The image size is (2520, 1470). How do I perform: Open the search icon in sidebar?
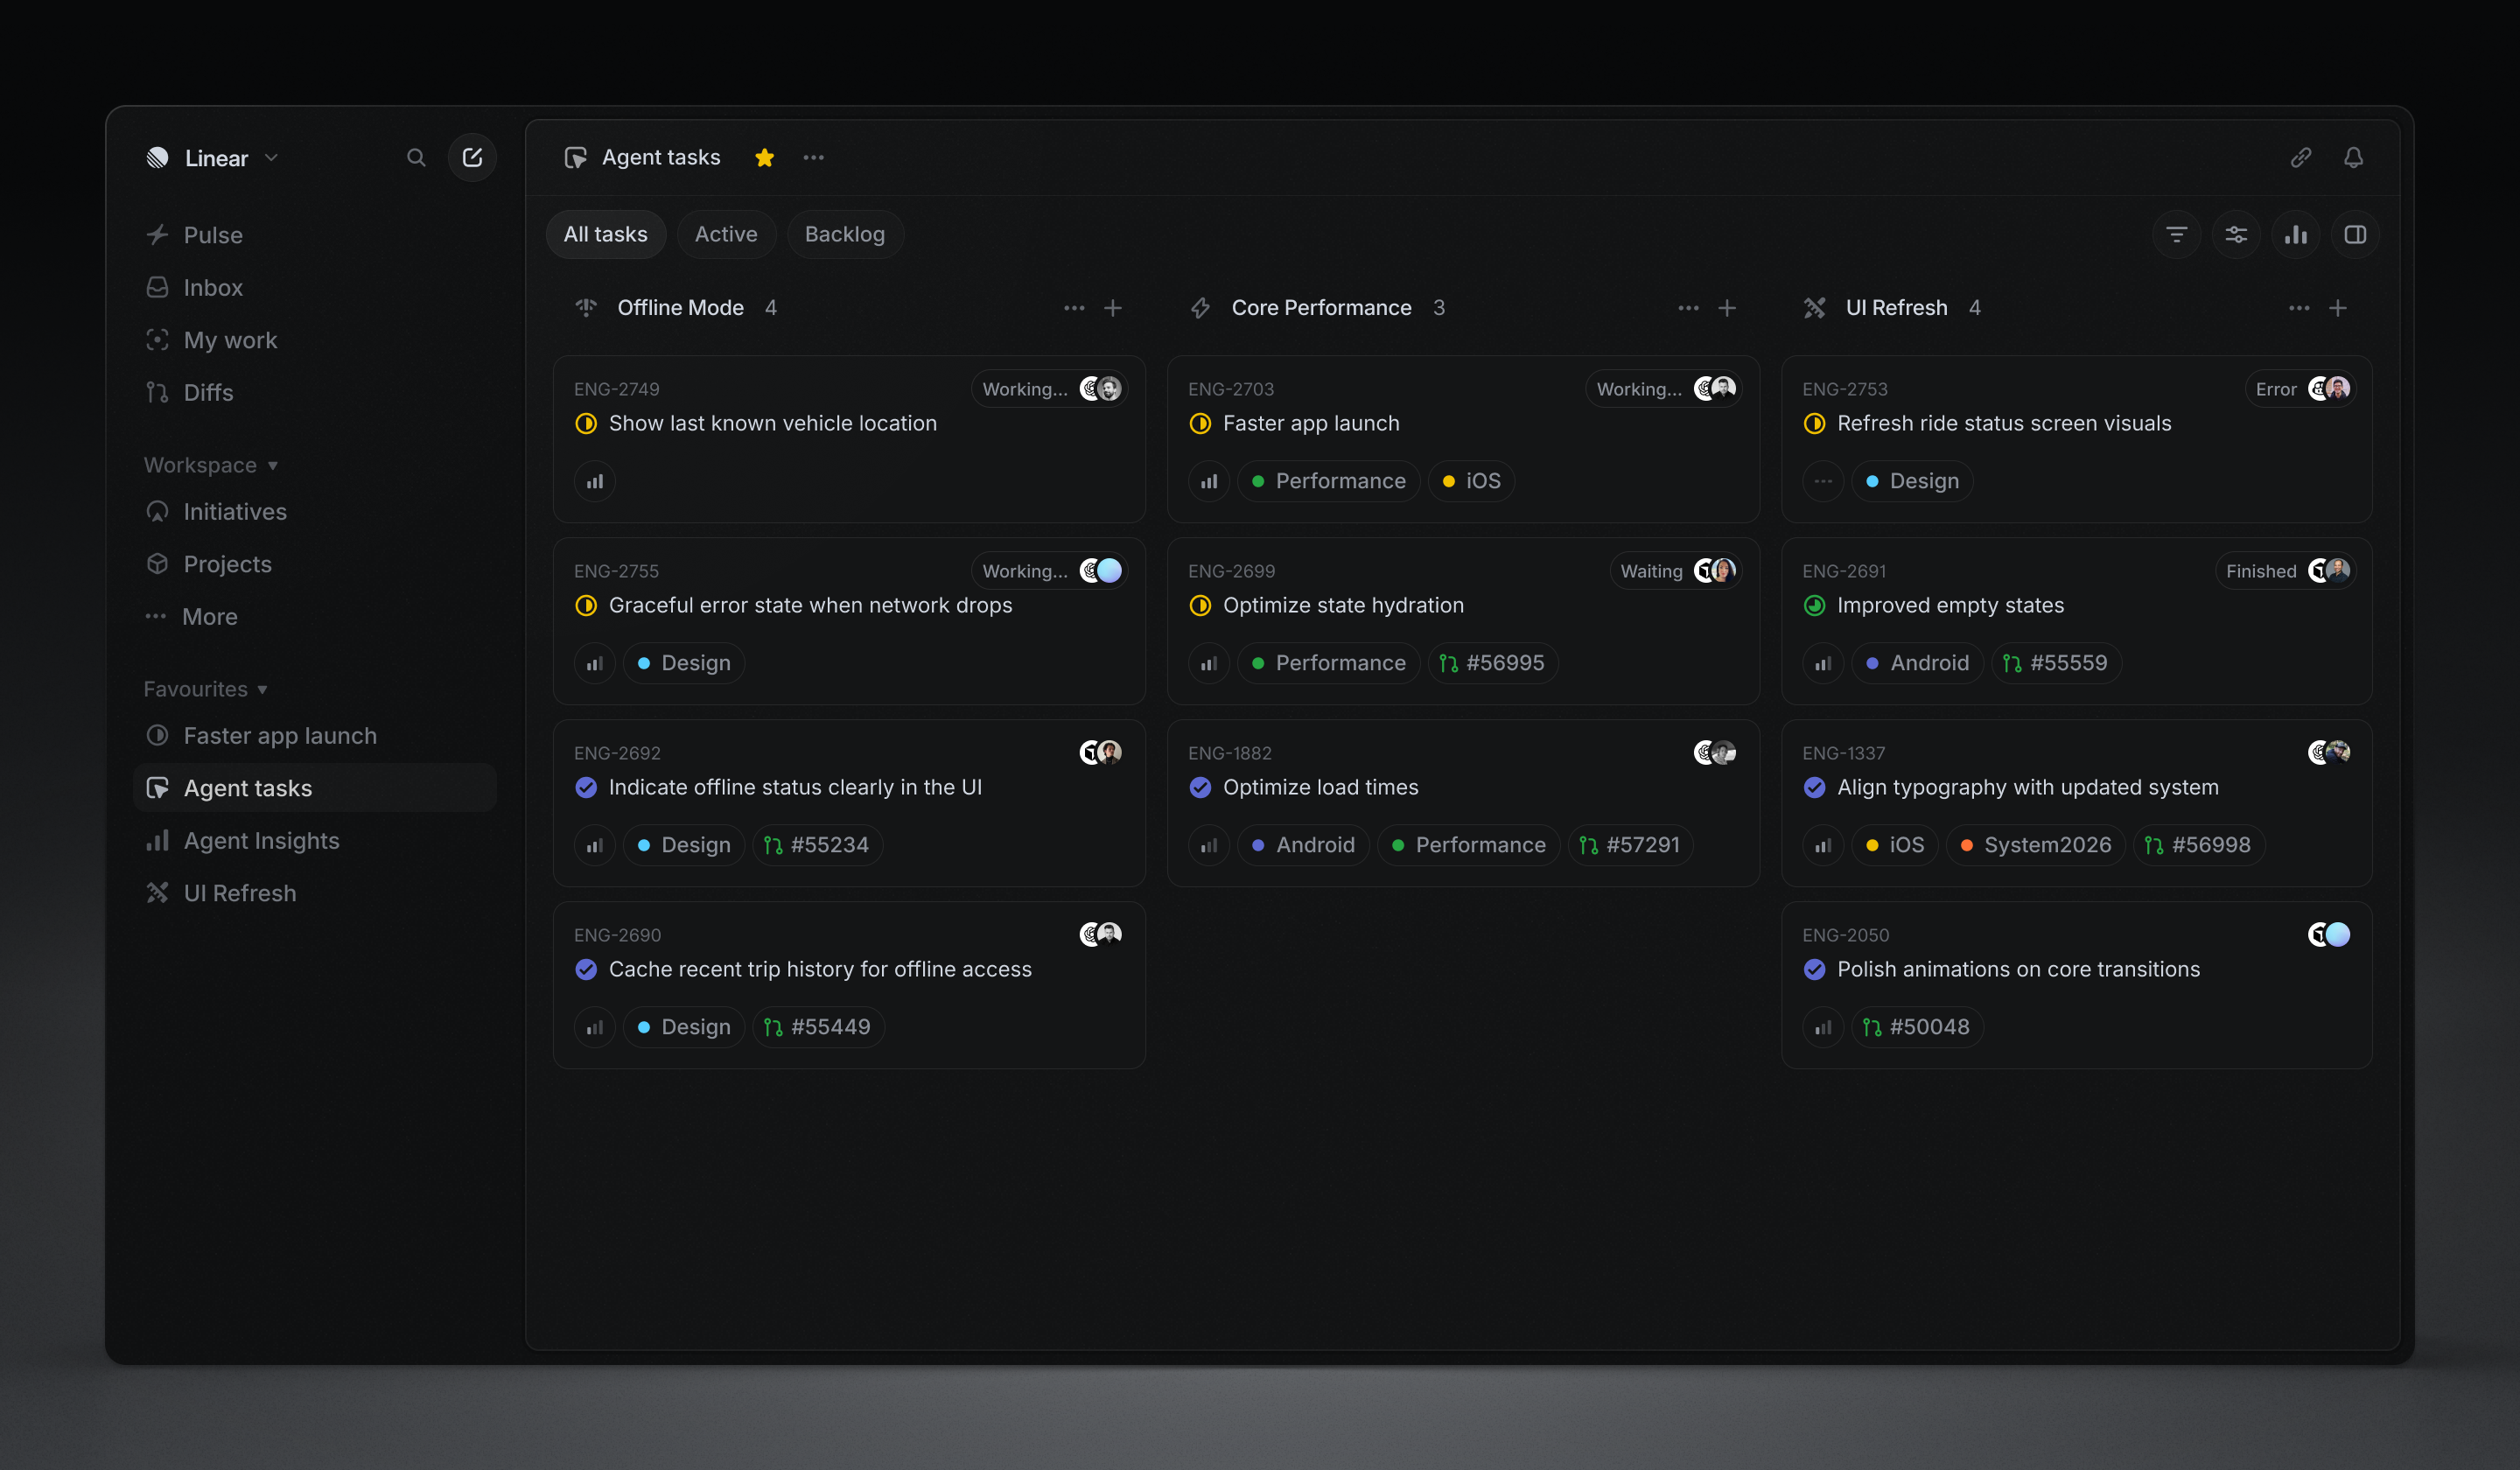(416, 158)
